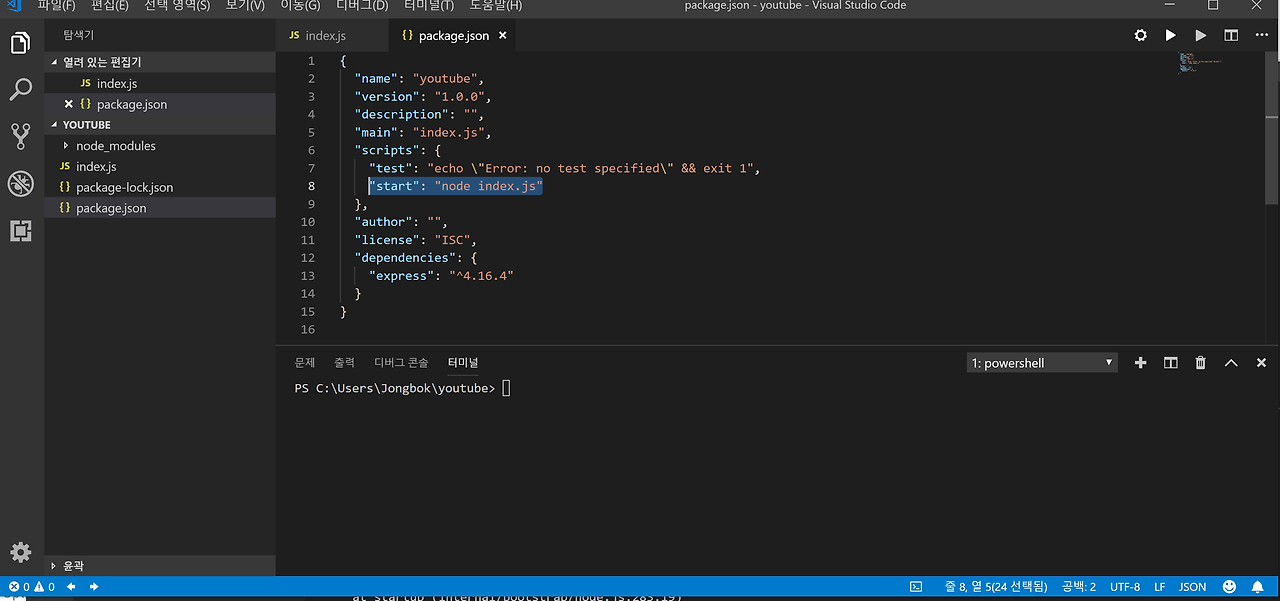Open the Search view in activity bar
Viewport: 1280px width, 601px height.
[x=21, y=90]
